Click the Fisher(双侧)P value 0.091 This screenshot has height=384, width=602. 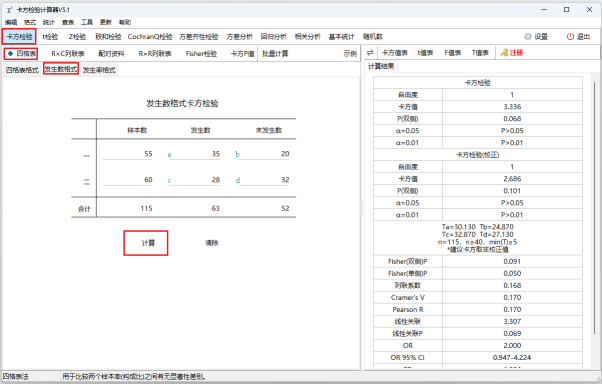coord(512,262)
